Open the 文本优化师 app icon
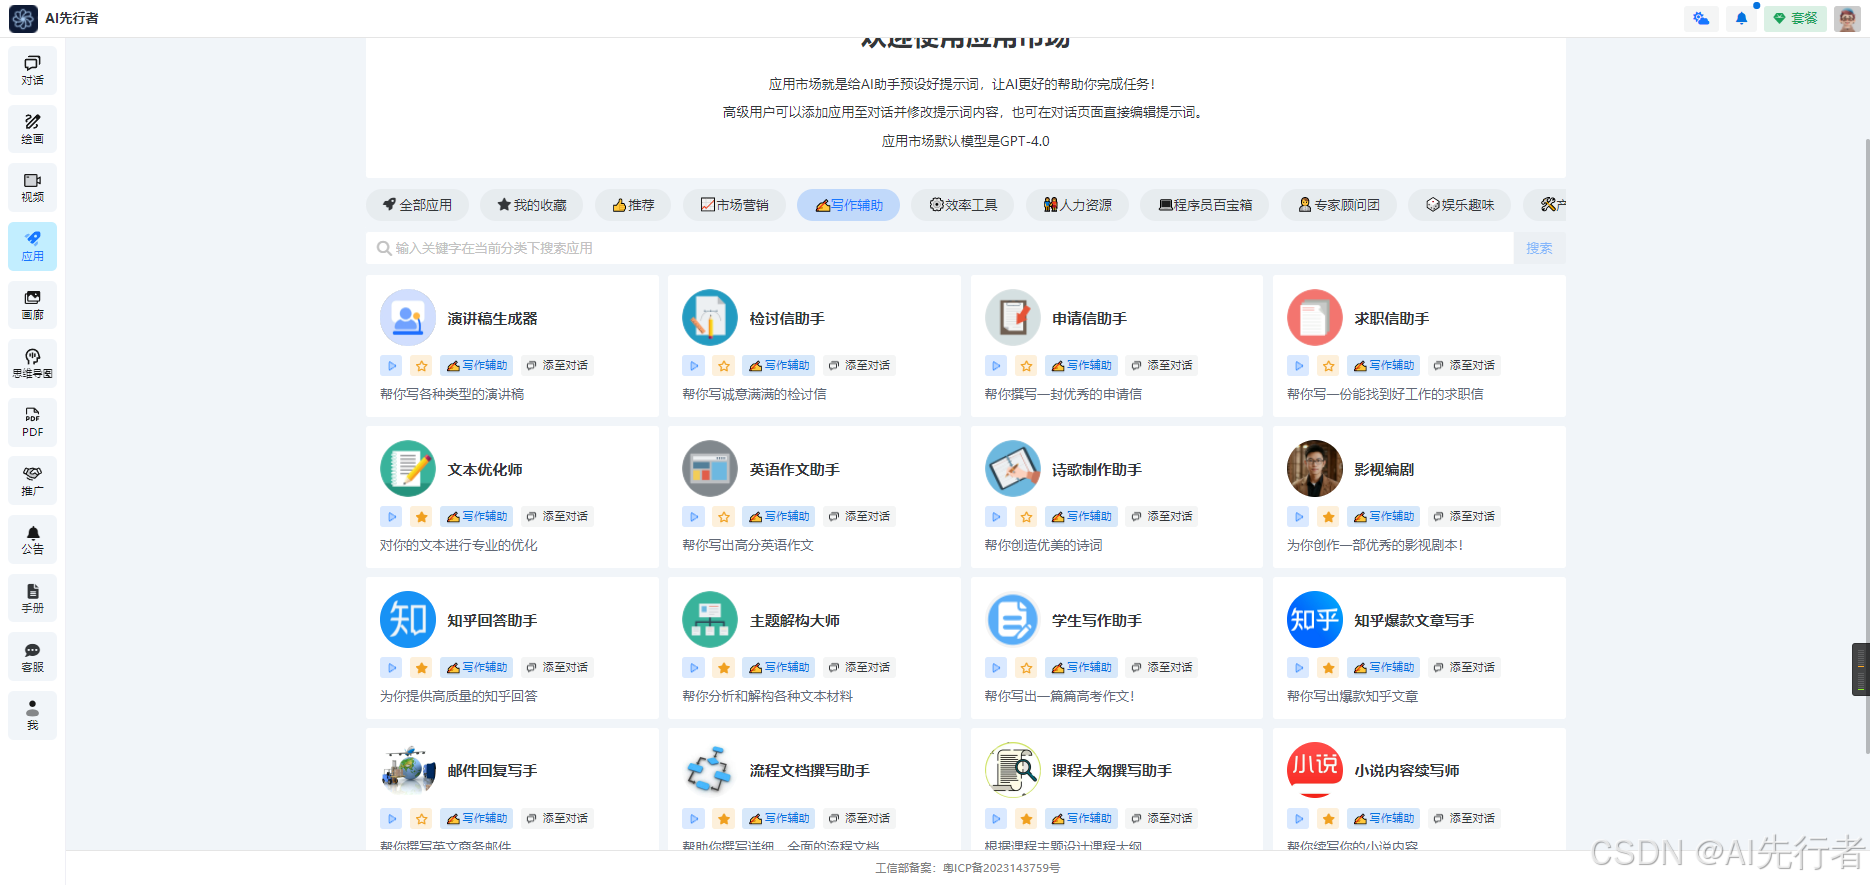 pos(408,469)
